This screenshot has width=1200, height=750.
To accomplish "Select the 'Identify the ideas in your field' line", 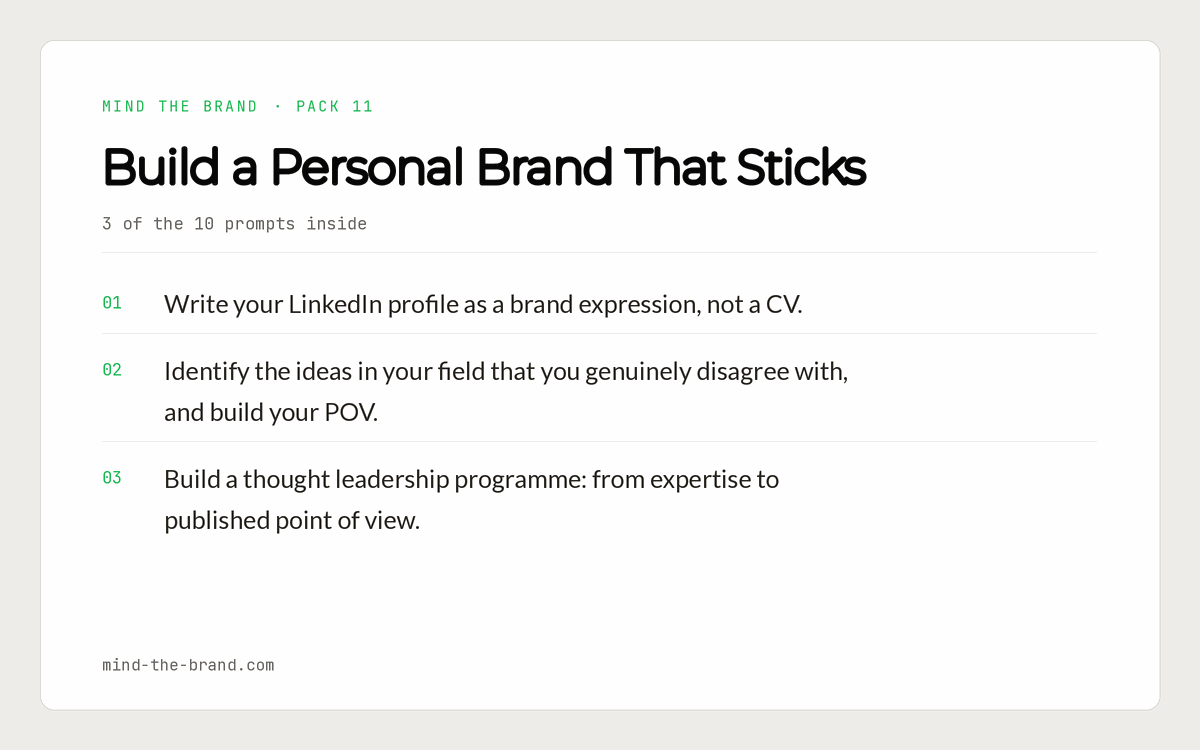I will click(506, 372).
